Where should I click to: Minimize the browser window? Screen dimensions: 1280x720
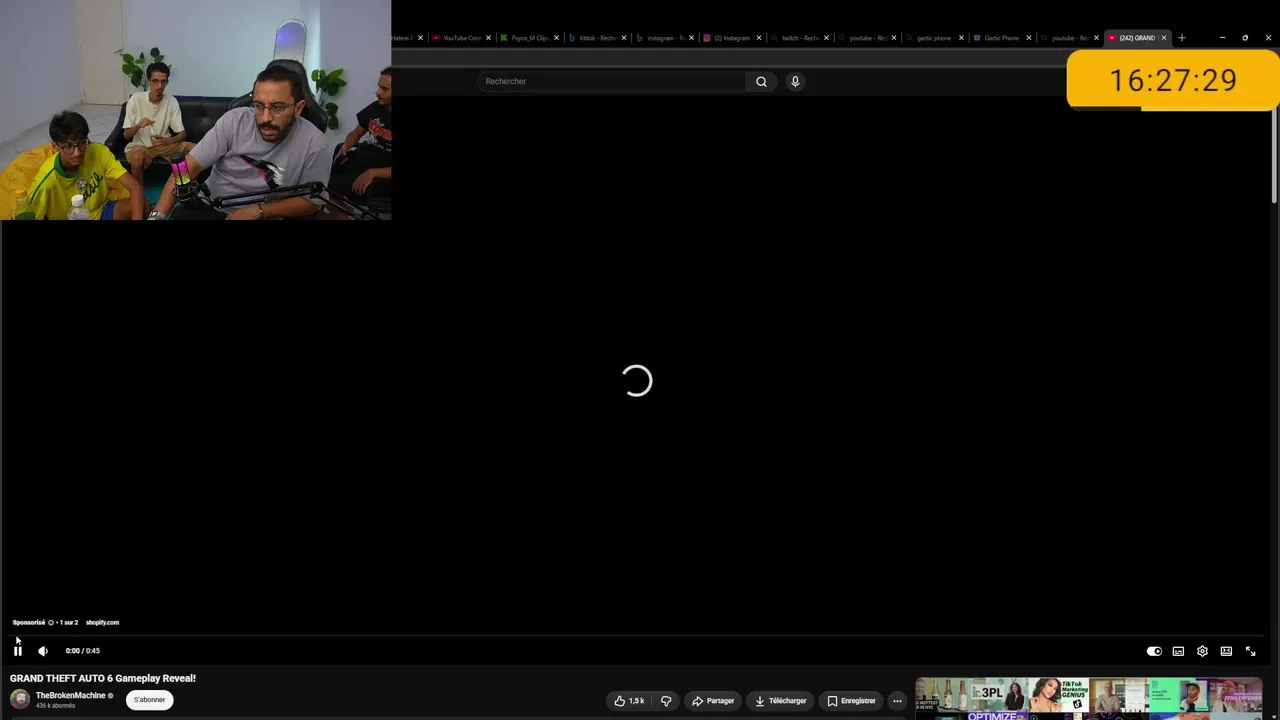click(x=1222, y=38)
